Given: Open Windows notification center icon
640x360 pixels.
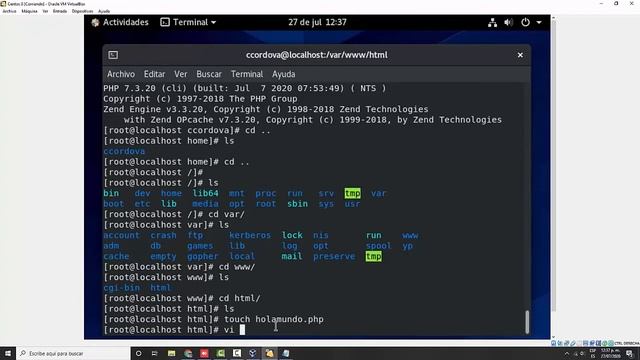Looking at the screenshot, I should 630,353.
